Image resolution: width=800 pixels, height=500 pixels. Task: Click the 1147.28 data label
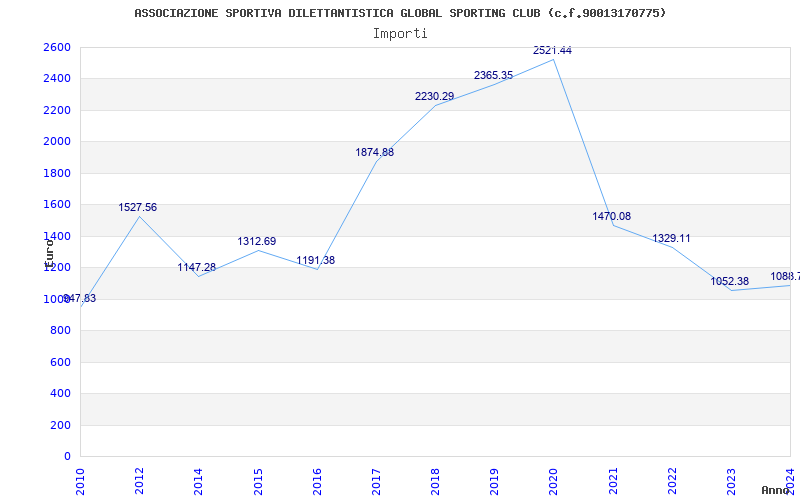[197, 267]
